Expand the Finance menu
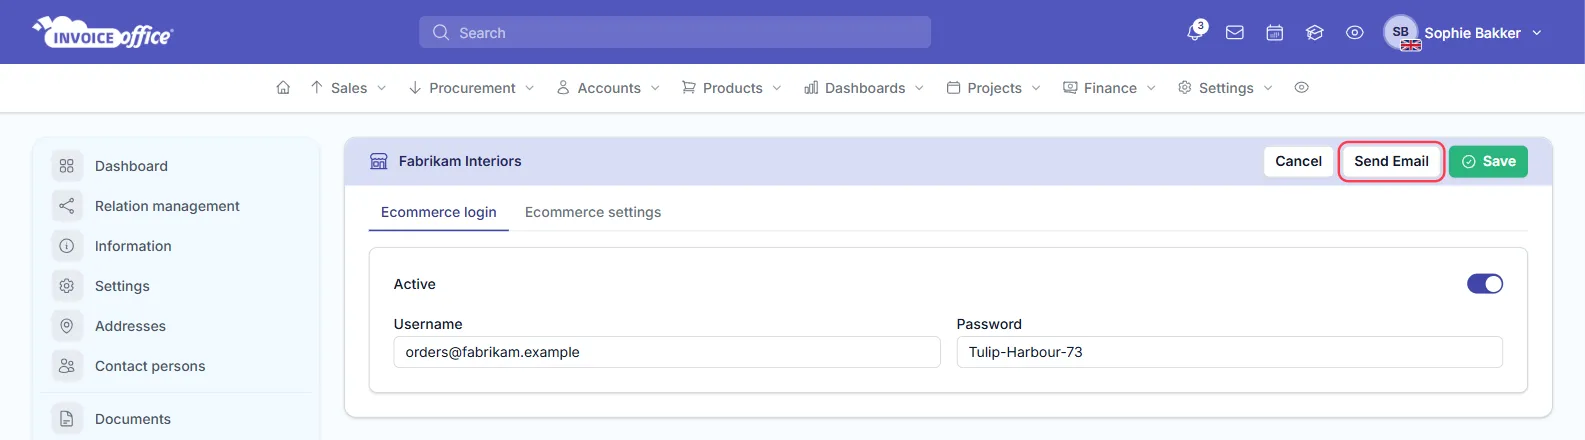This screenshot has width=1585, height=440. (1109, 88)
